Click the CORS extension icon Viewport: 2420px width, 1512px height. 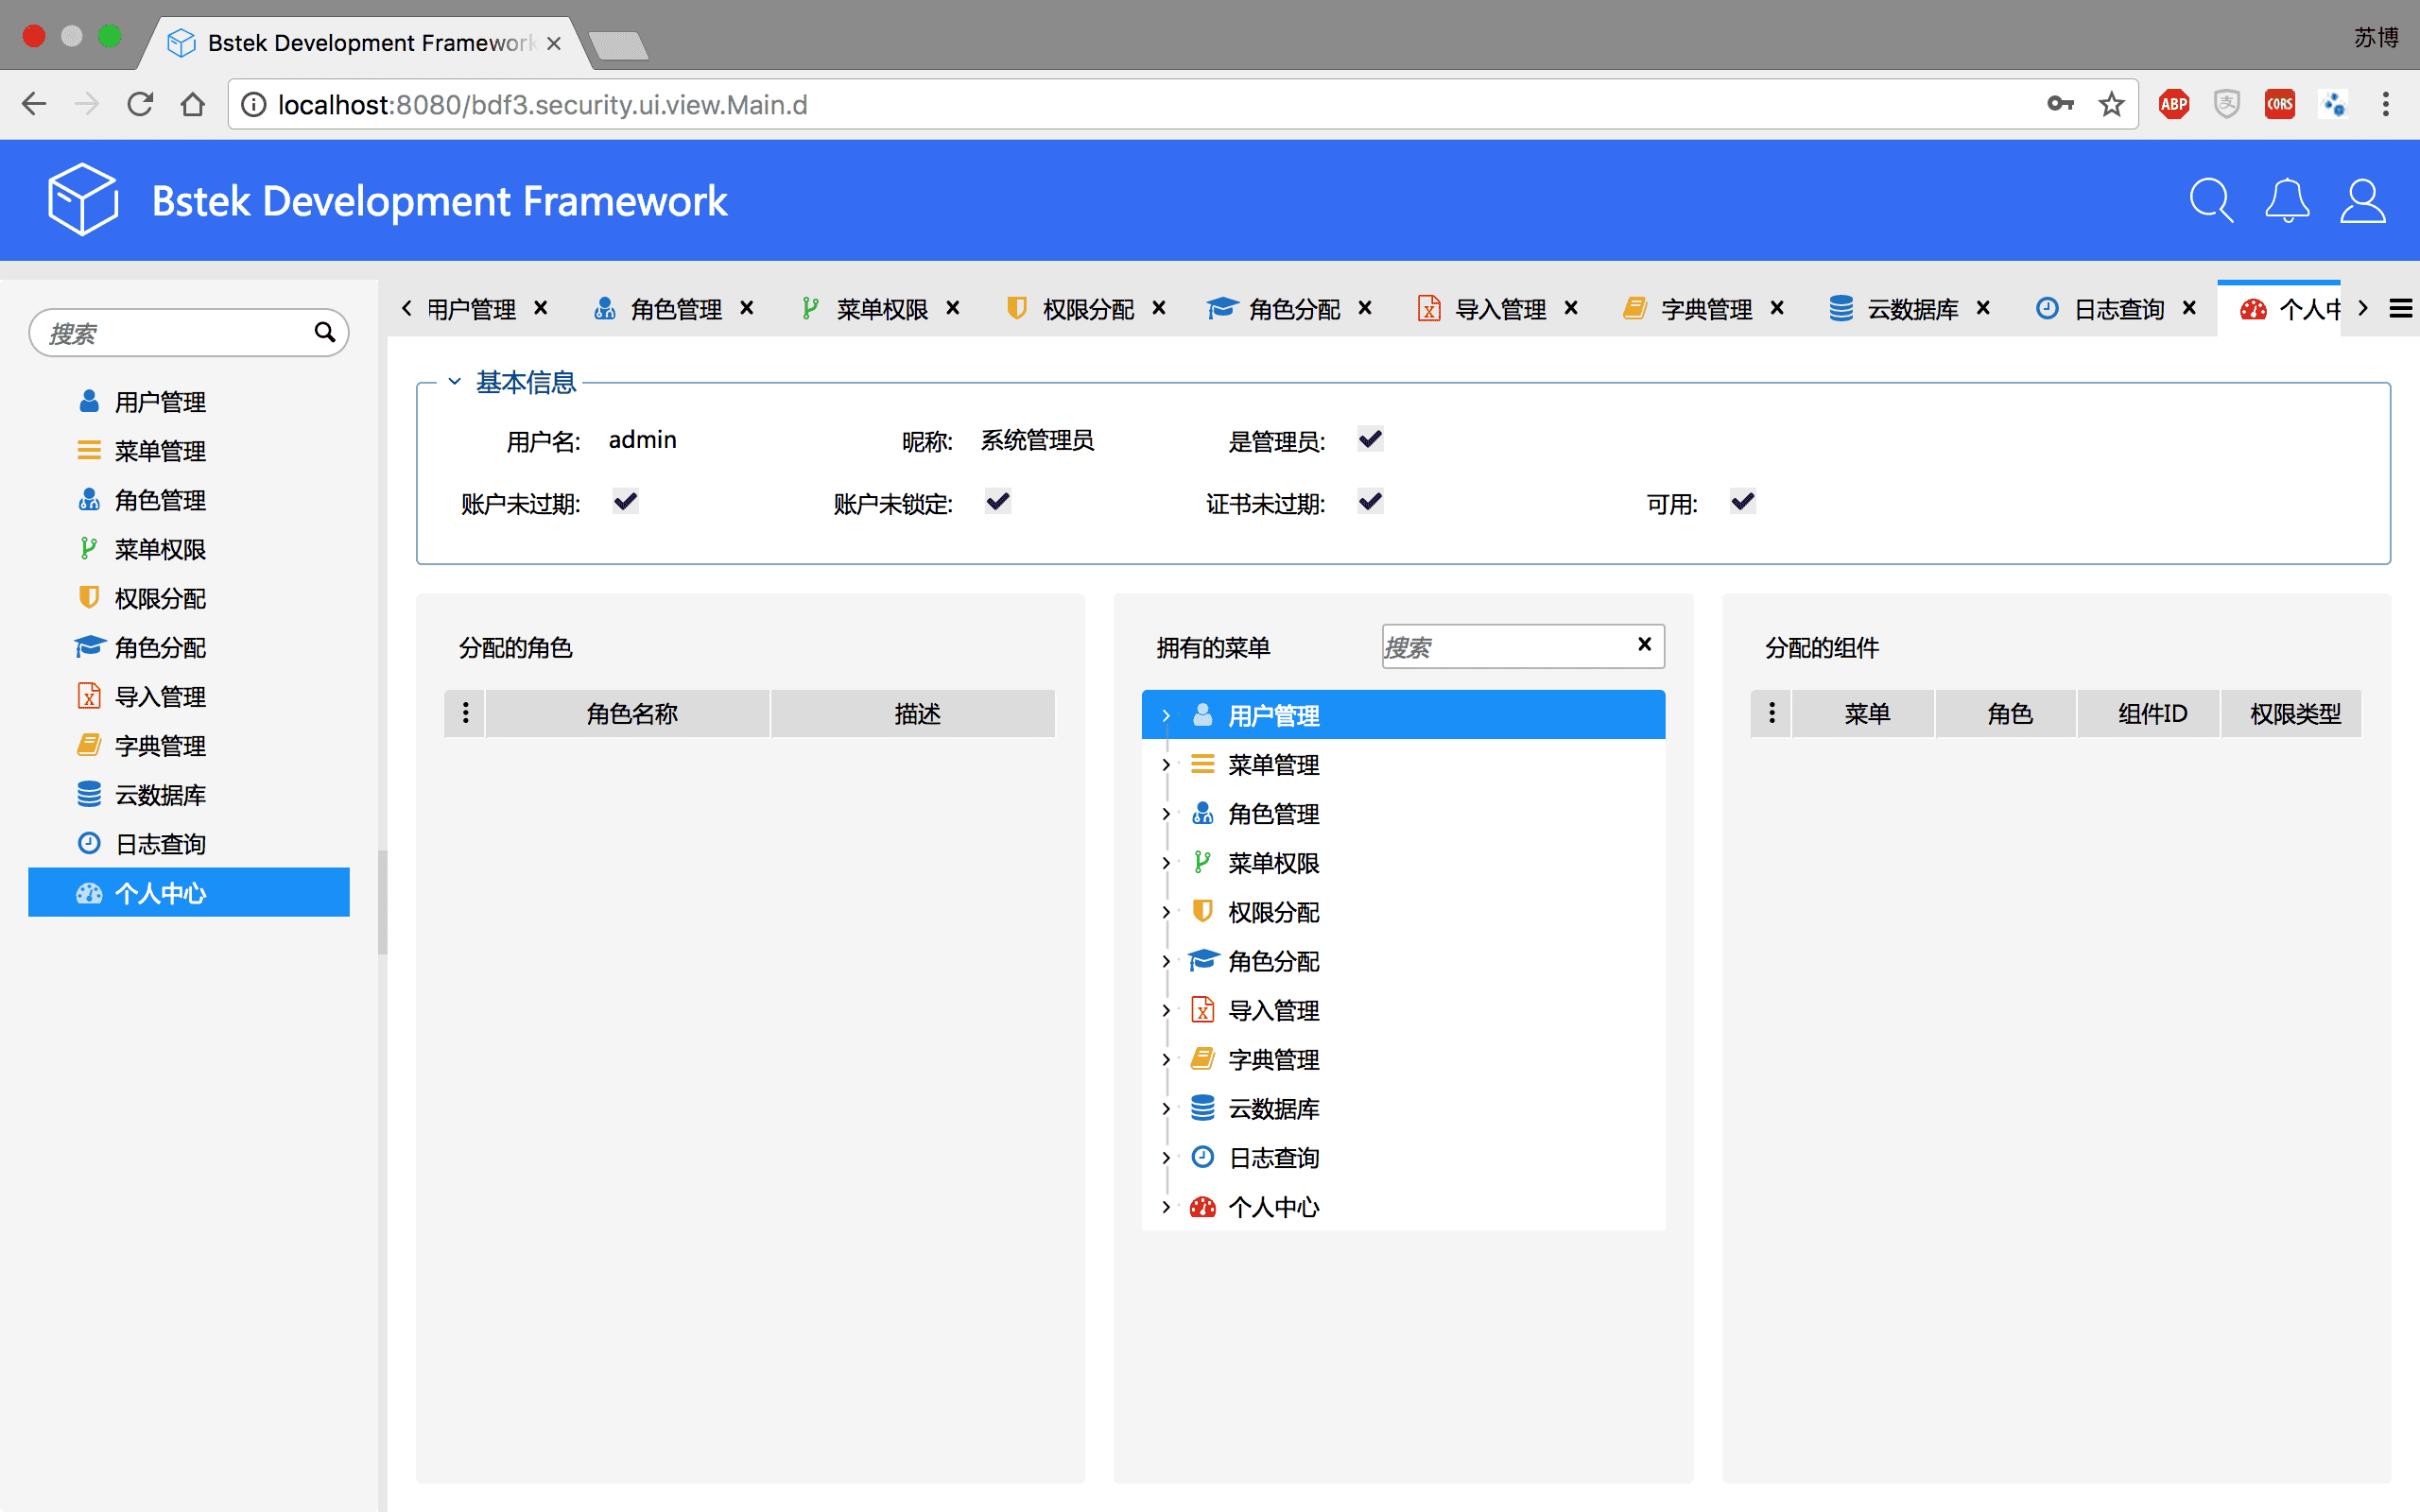pyautogui.click(x=2279, y=104)
